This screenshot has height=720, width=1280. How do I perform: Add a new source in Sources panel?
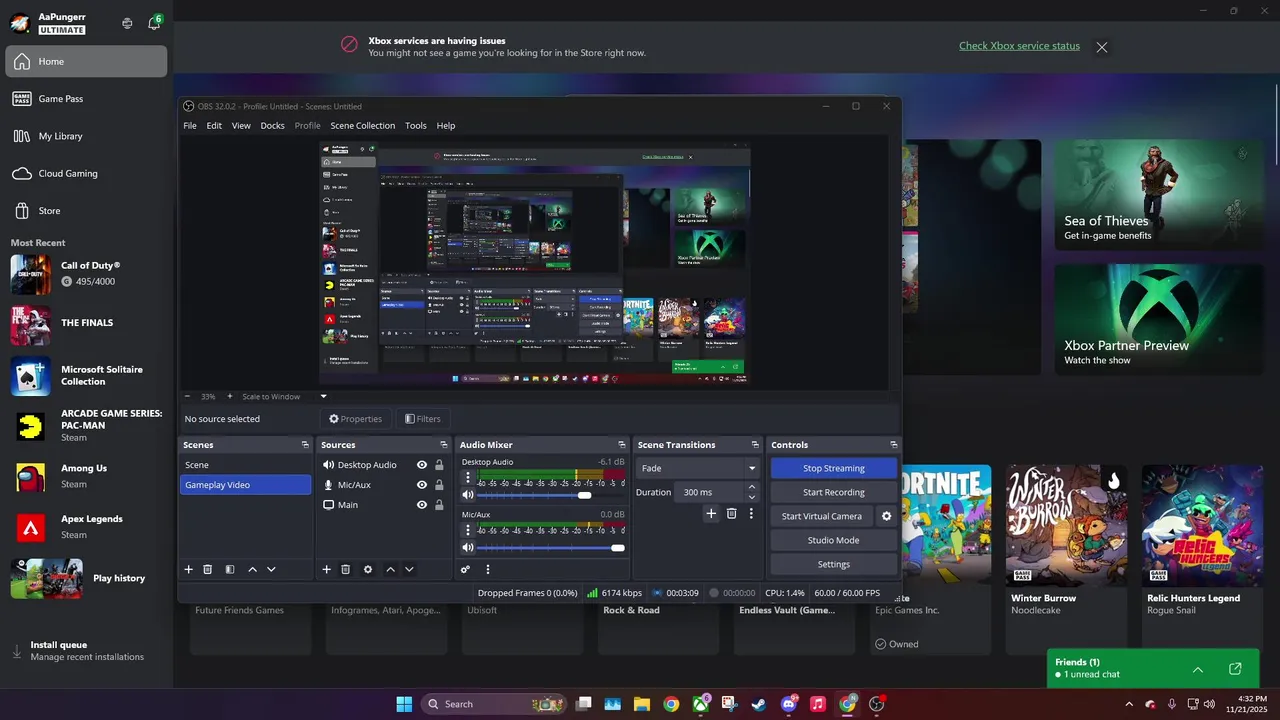tap(326, 569)
